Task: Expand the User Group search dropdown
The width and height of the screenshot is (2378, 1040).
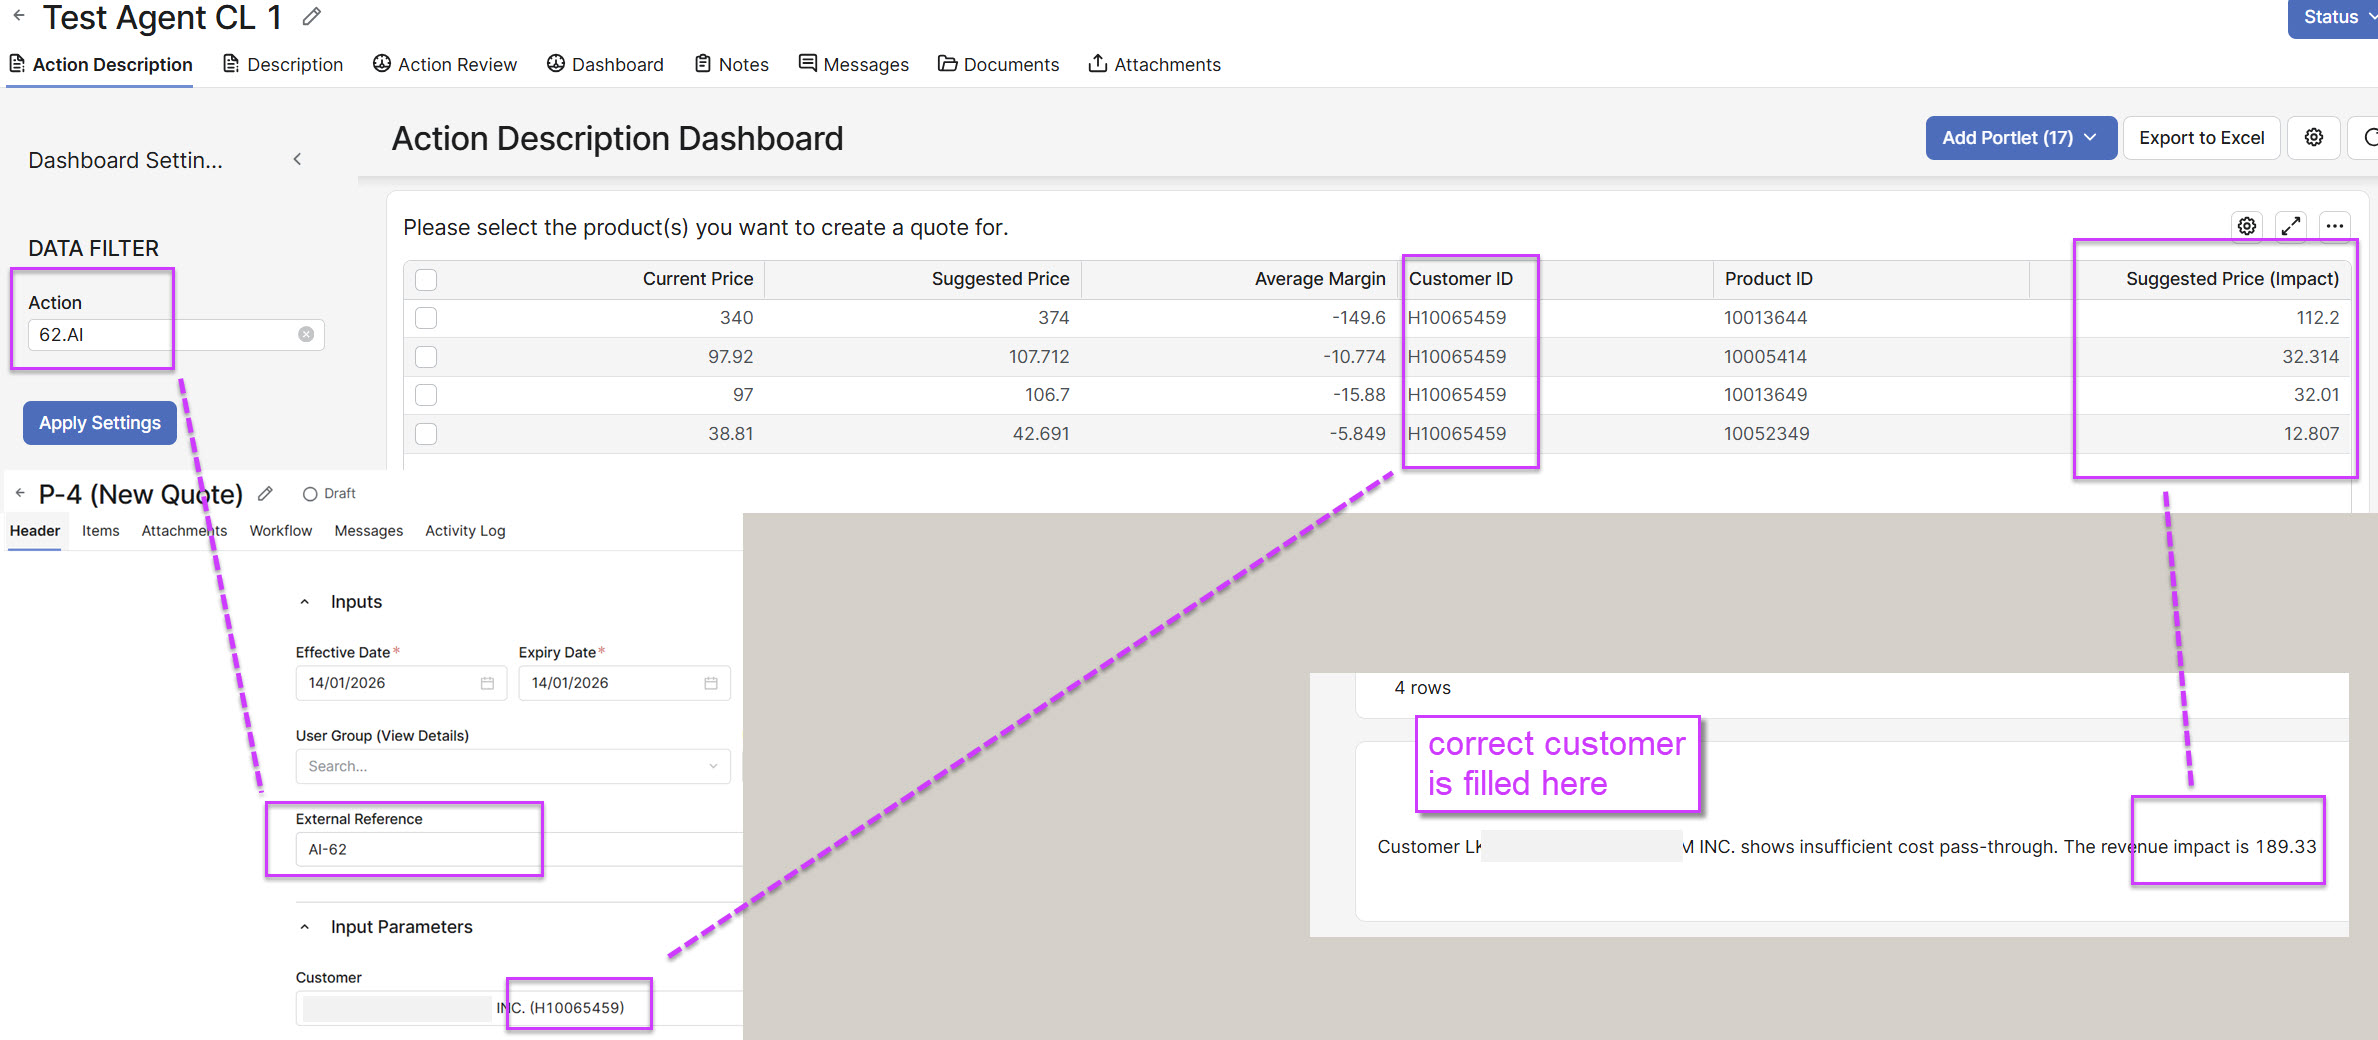Action: pyautogui.click(x=712, y=766)
